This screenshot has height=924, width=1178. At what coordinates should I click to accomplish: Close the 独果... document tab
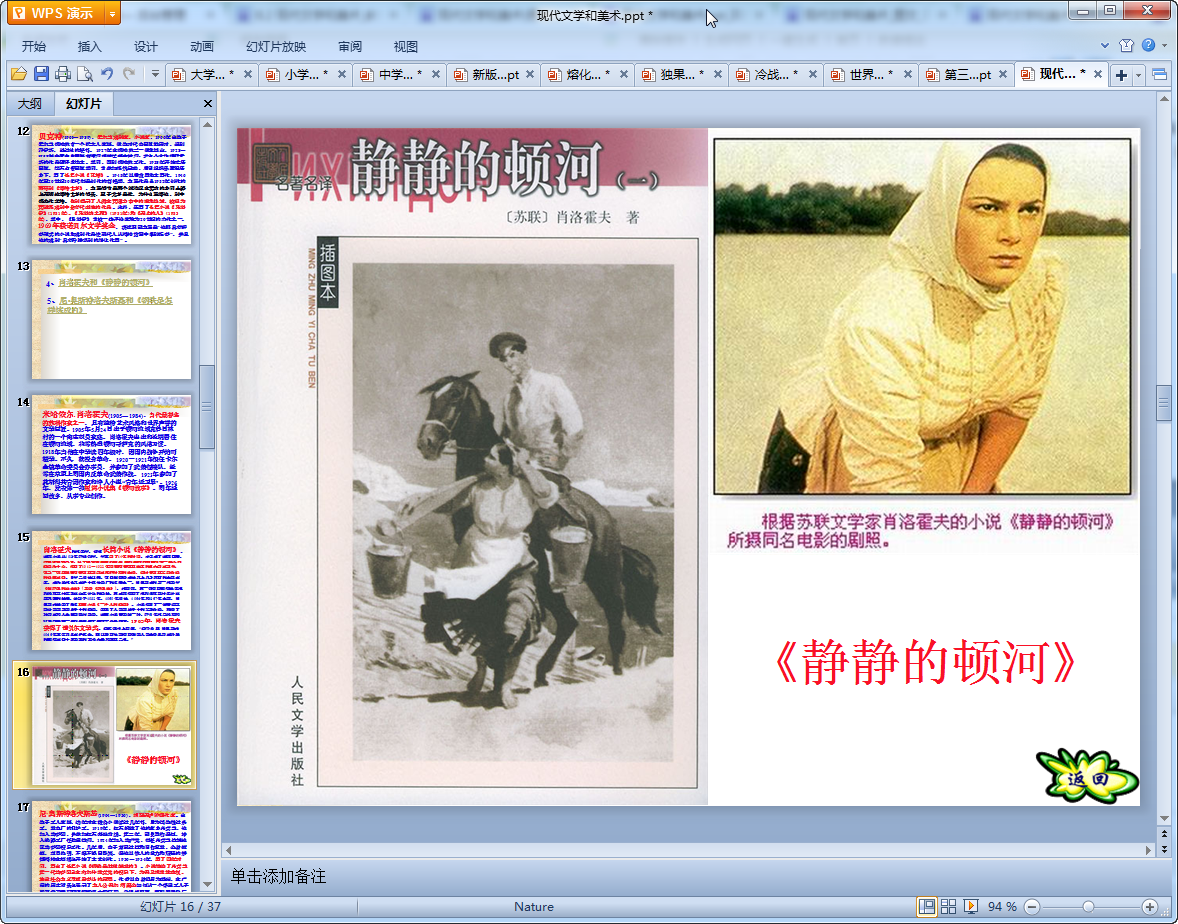[717, 74]
